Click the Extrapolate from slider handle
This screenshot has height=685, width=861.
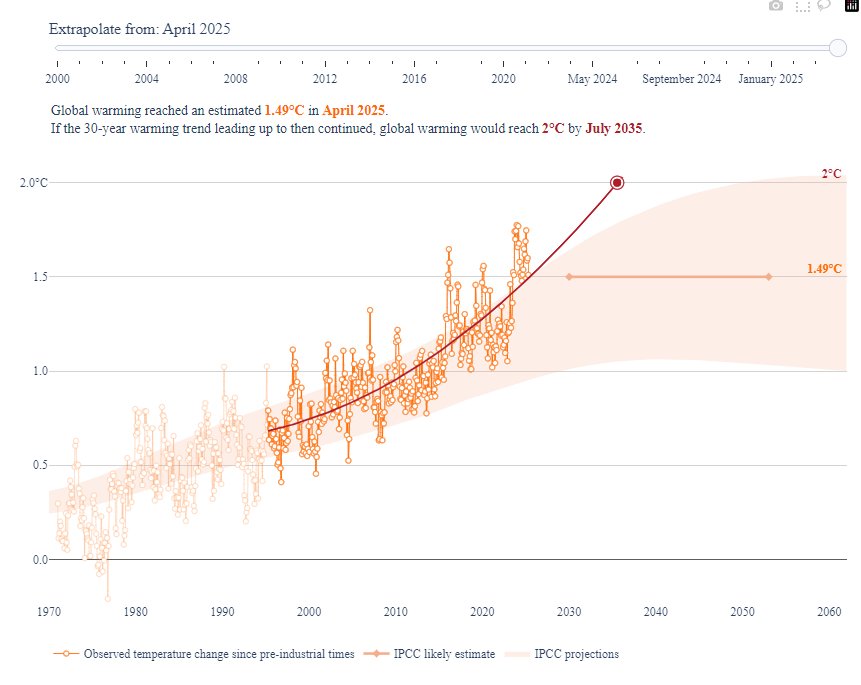[838, 45]
